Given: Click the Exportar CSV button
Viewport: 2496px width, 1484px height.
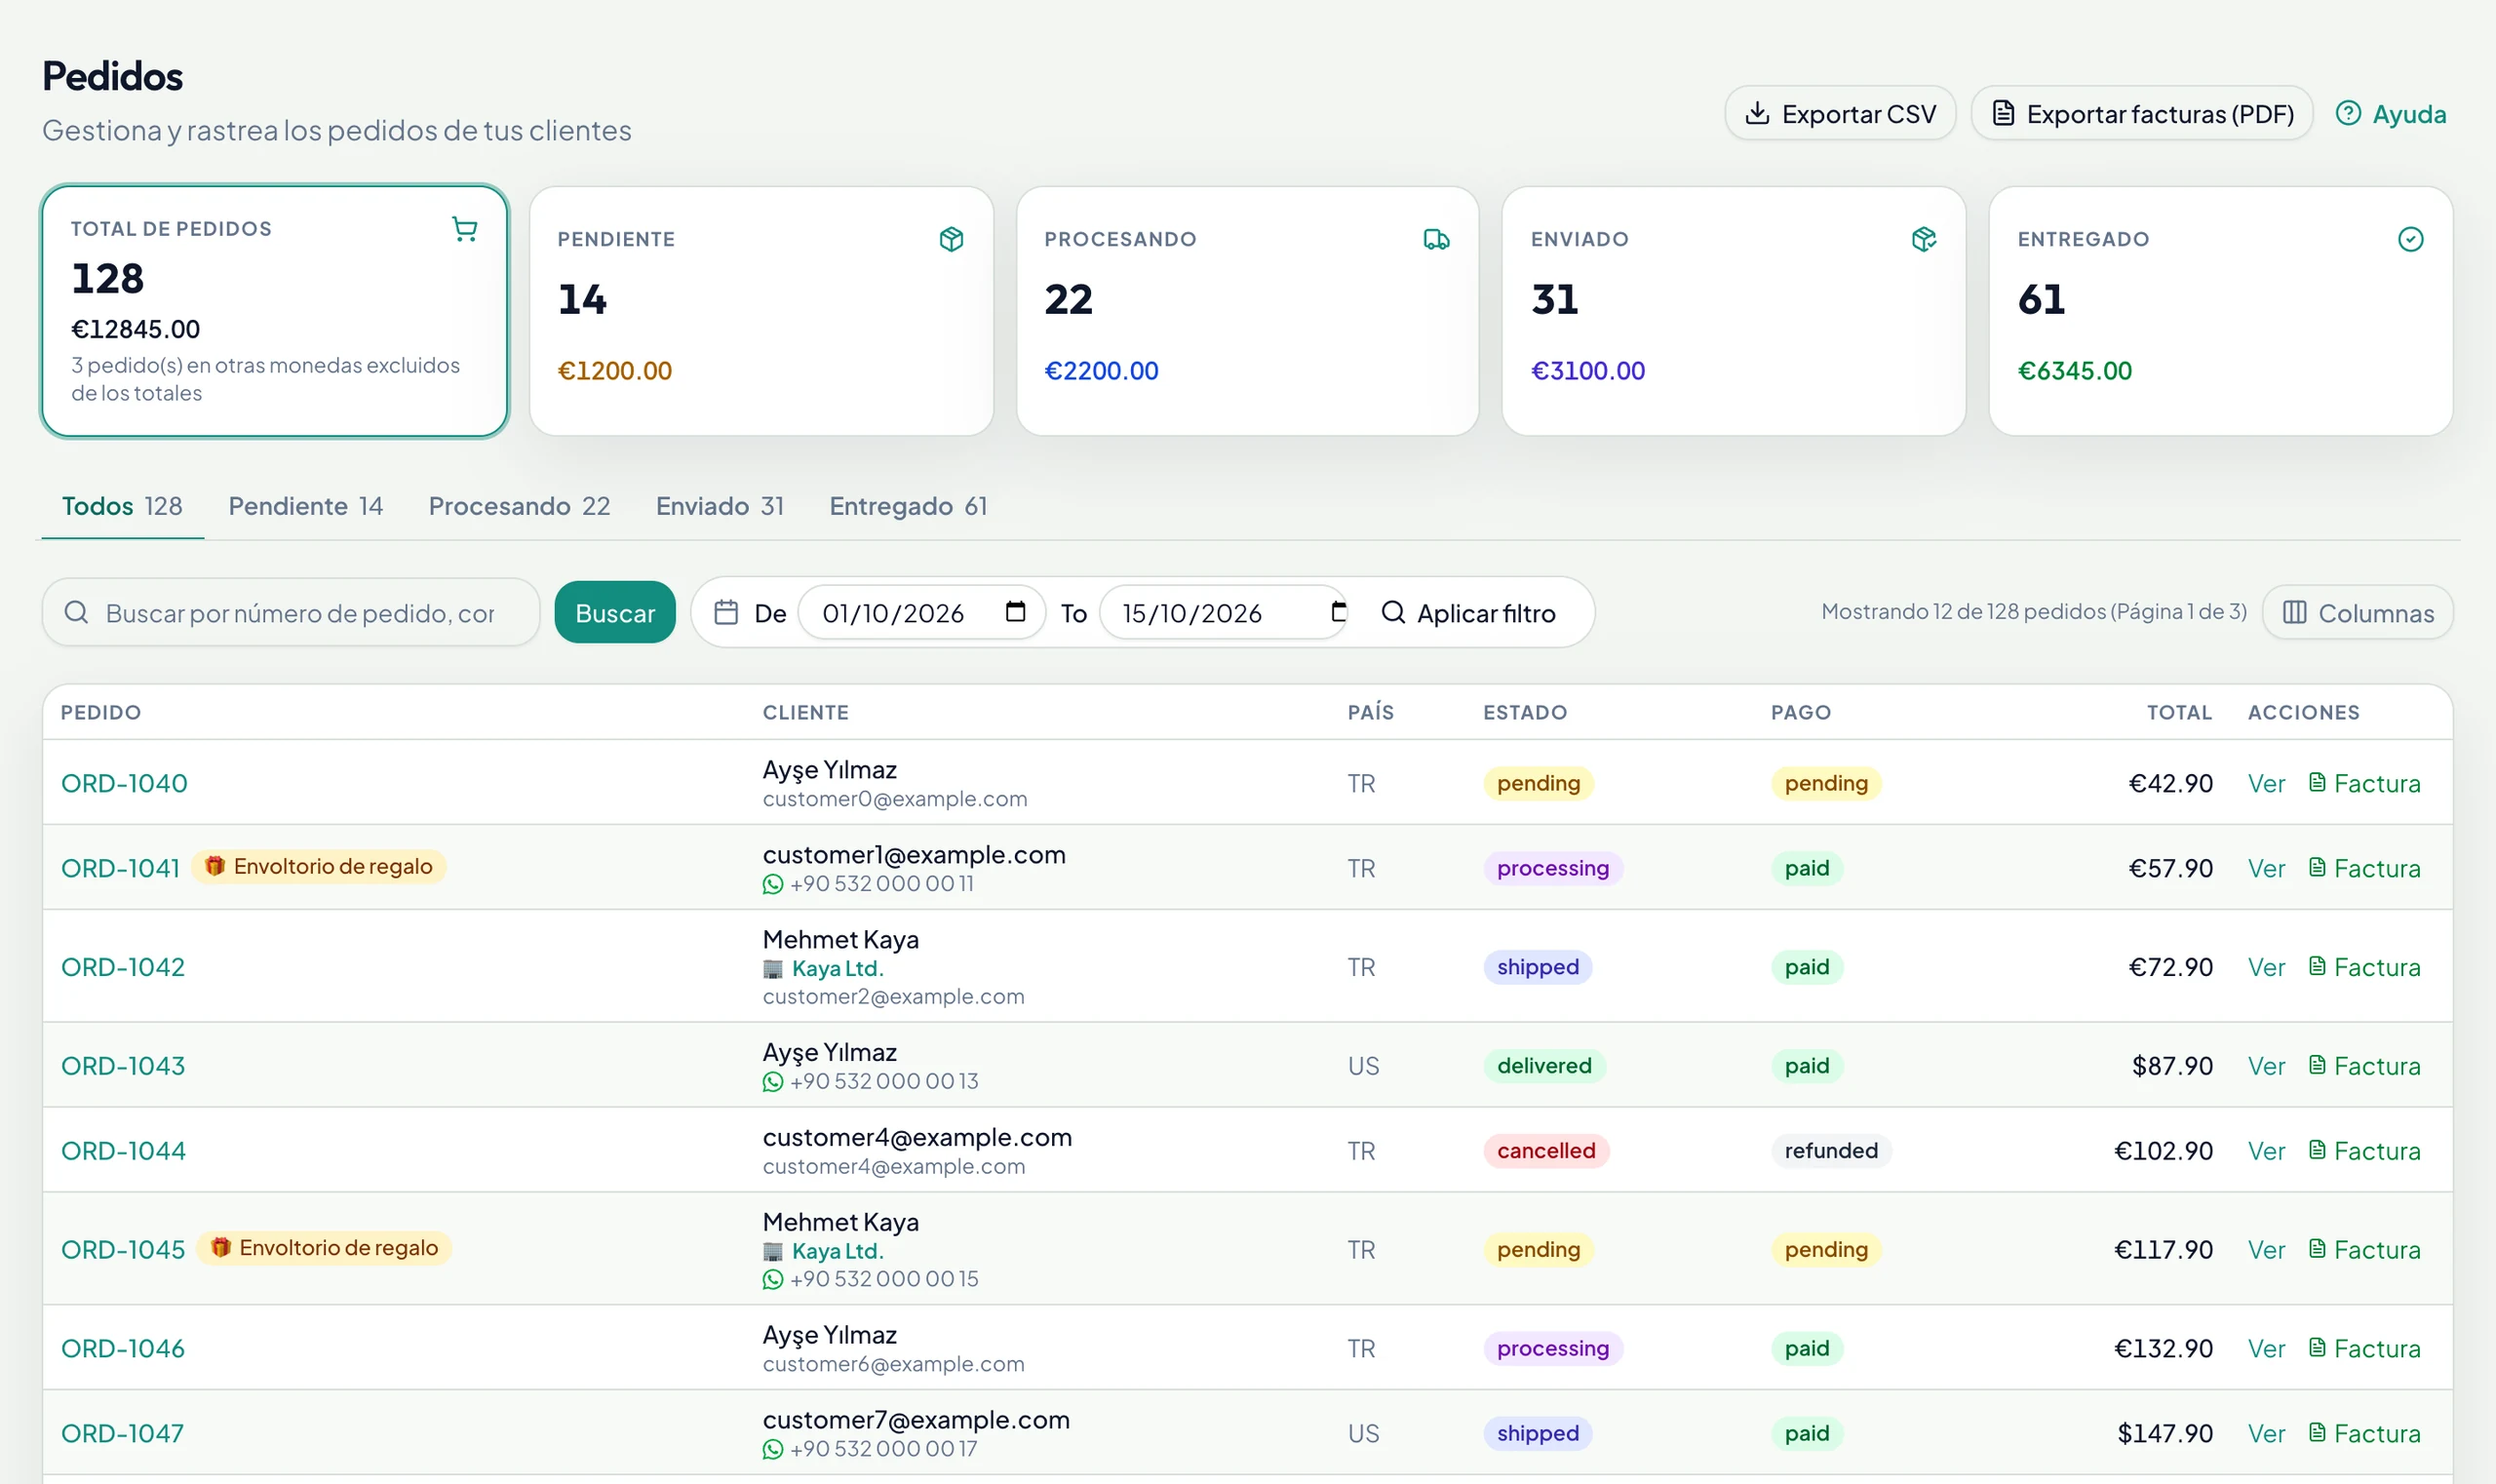Looking at the screenshot, I should click(1840, 114).
